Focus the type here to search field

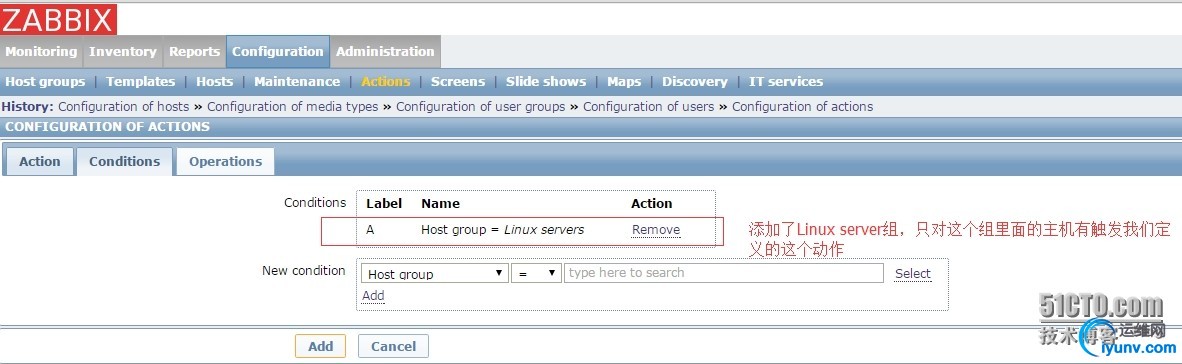click(724, 273)
